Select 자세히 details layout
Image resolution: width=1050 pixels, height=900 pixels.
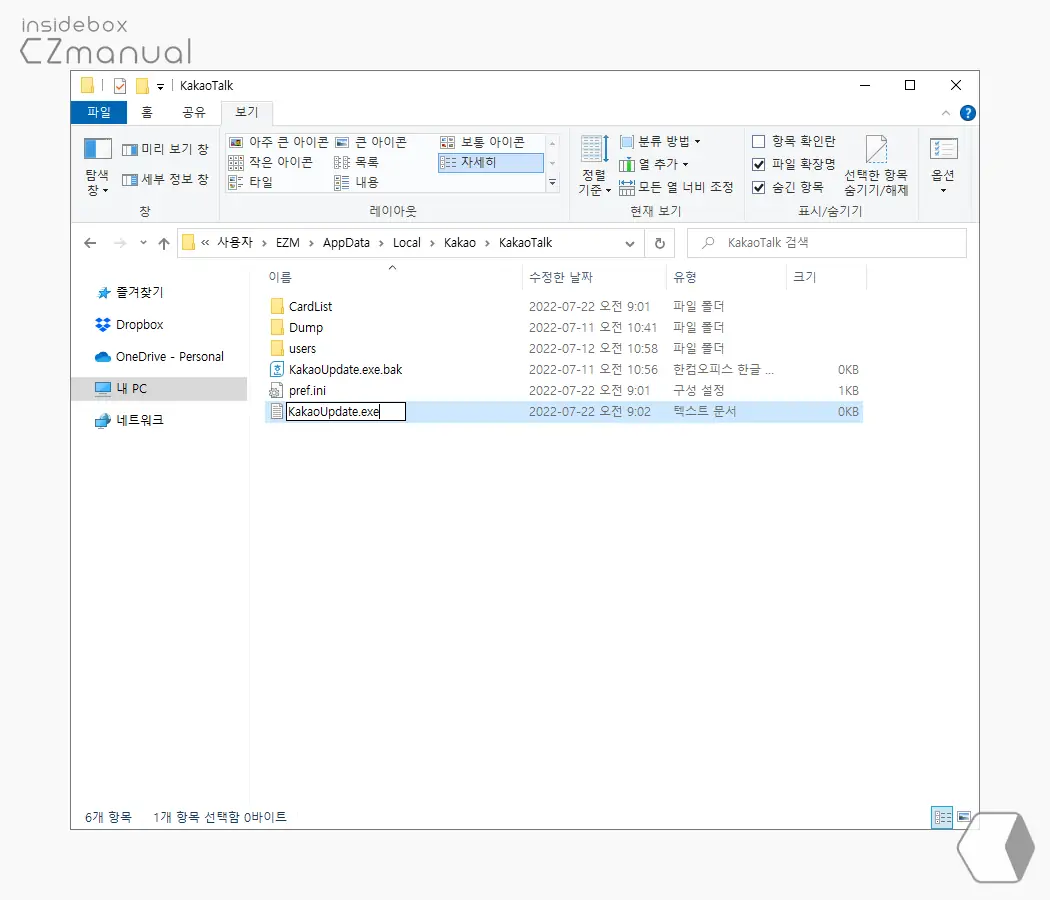pos(490,163)
